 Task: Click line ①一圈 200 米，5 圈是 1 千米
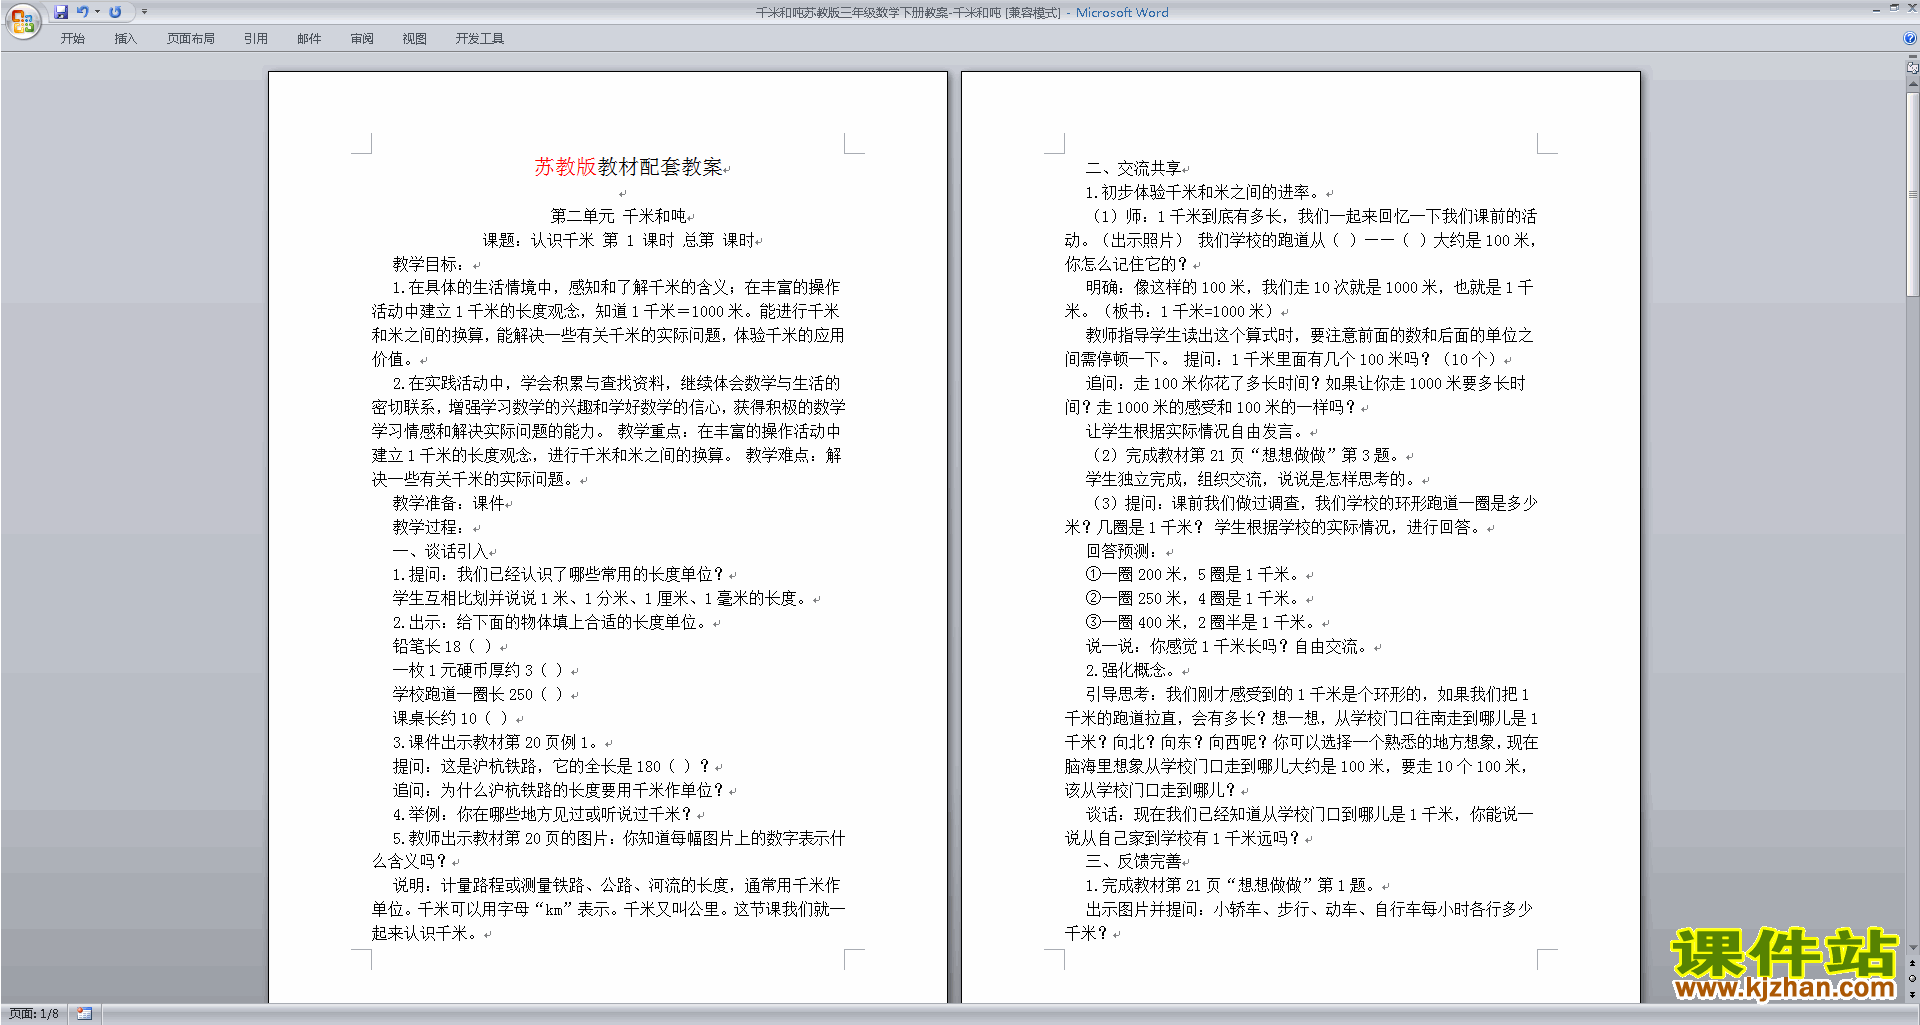[1192, 575]
